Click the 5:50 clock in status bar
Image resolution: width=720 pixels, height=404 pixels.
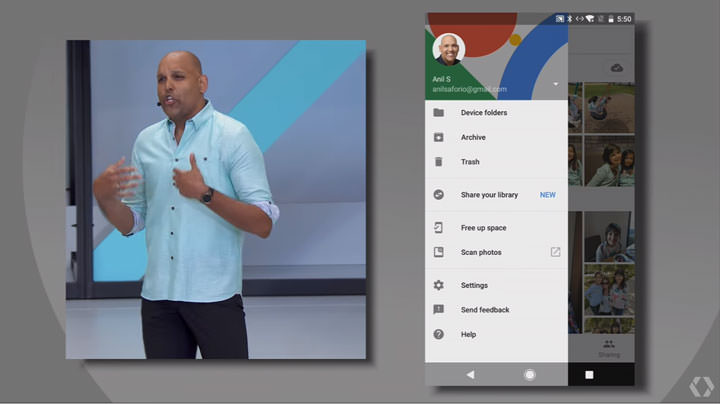click(624, 19)
